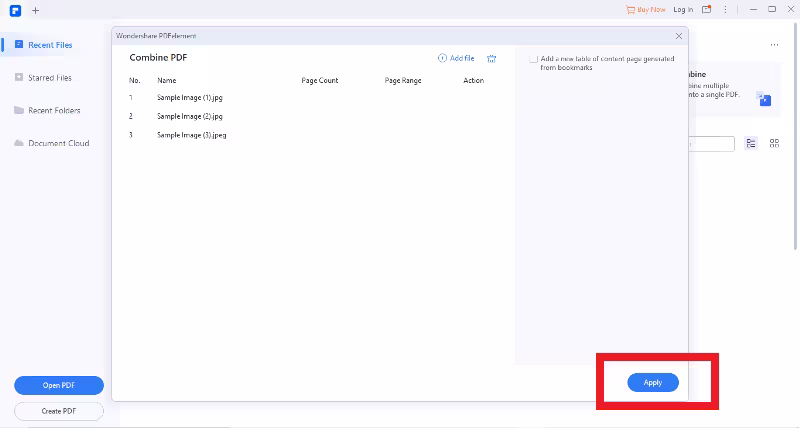The width and height of the screenshot is (800, 428).
Task: Click the Page Count column header
Action: pyautogui.click(x=319, y=81)
